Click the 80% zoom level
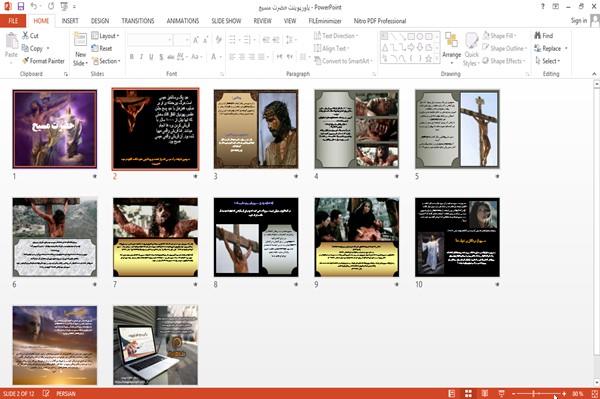The width and height of the screenshot is (600, 399). click(578, 394)
